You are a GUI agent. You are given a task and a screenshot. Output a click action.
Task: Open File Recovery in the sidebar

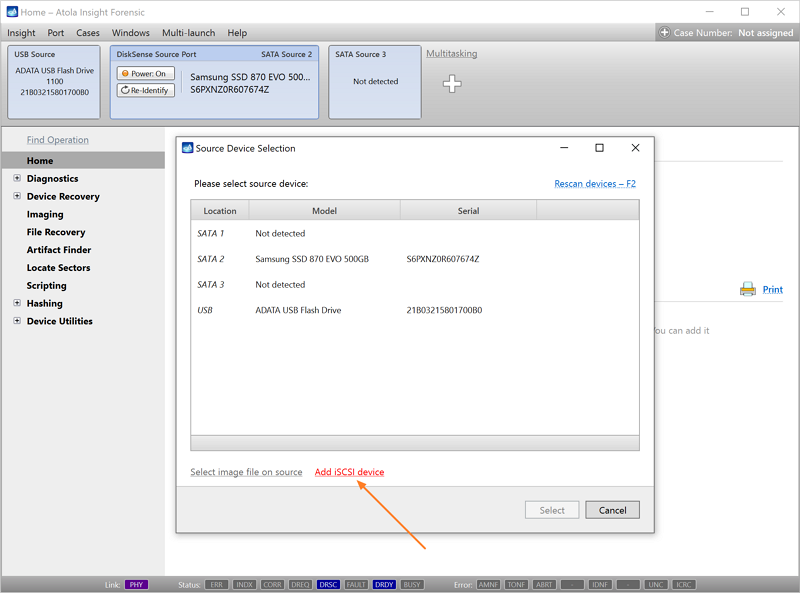56,232
